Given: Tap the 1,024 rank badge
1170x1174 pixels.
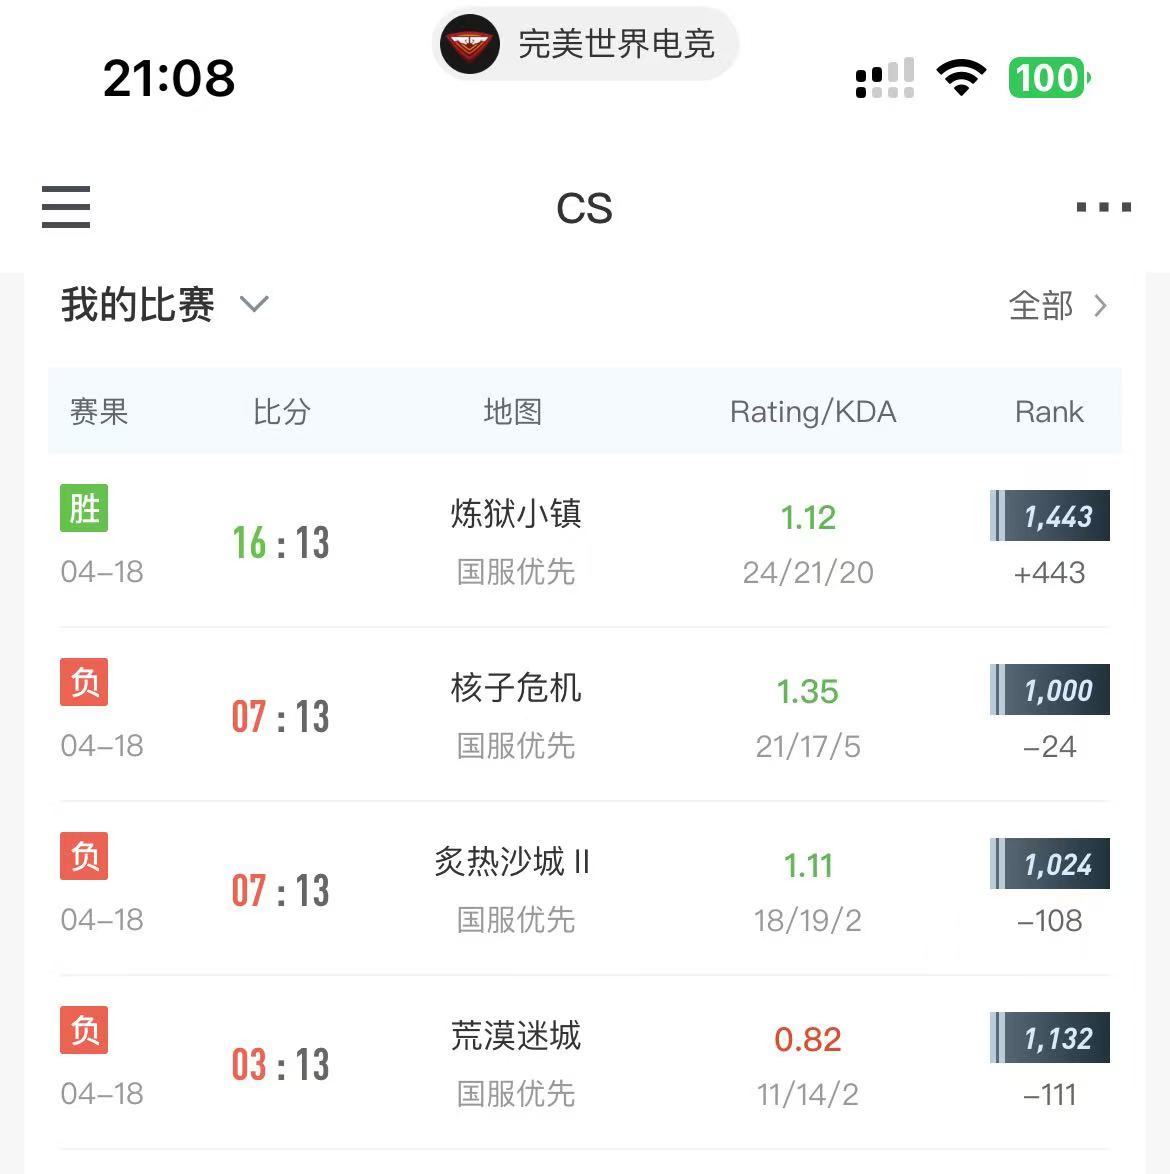Looking at the screenshot, I should pos(1050,864).
